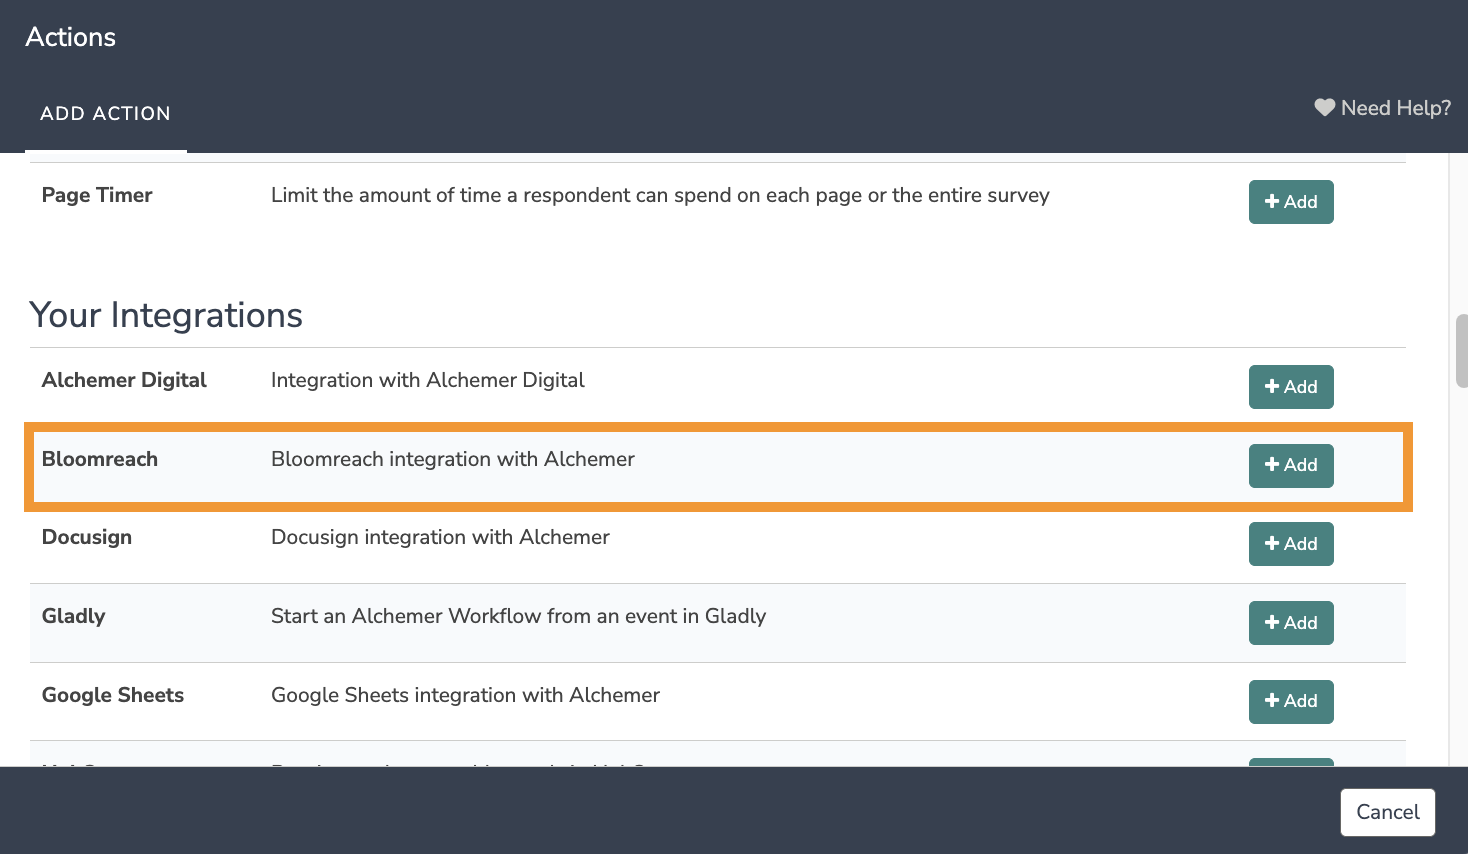Click the Alchemer Digital row label
Viewport: 1468px width, 854px height.
click(124, 380)
